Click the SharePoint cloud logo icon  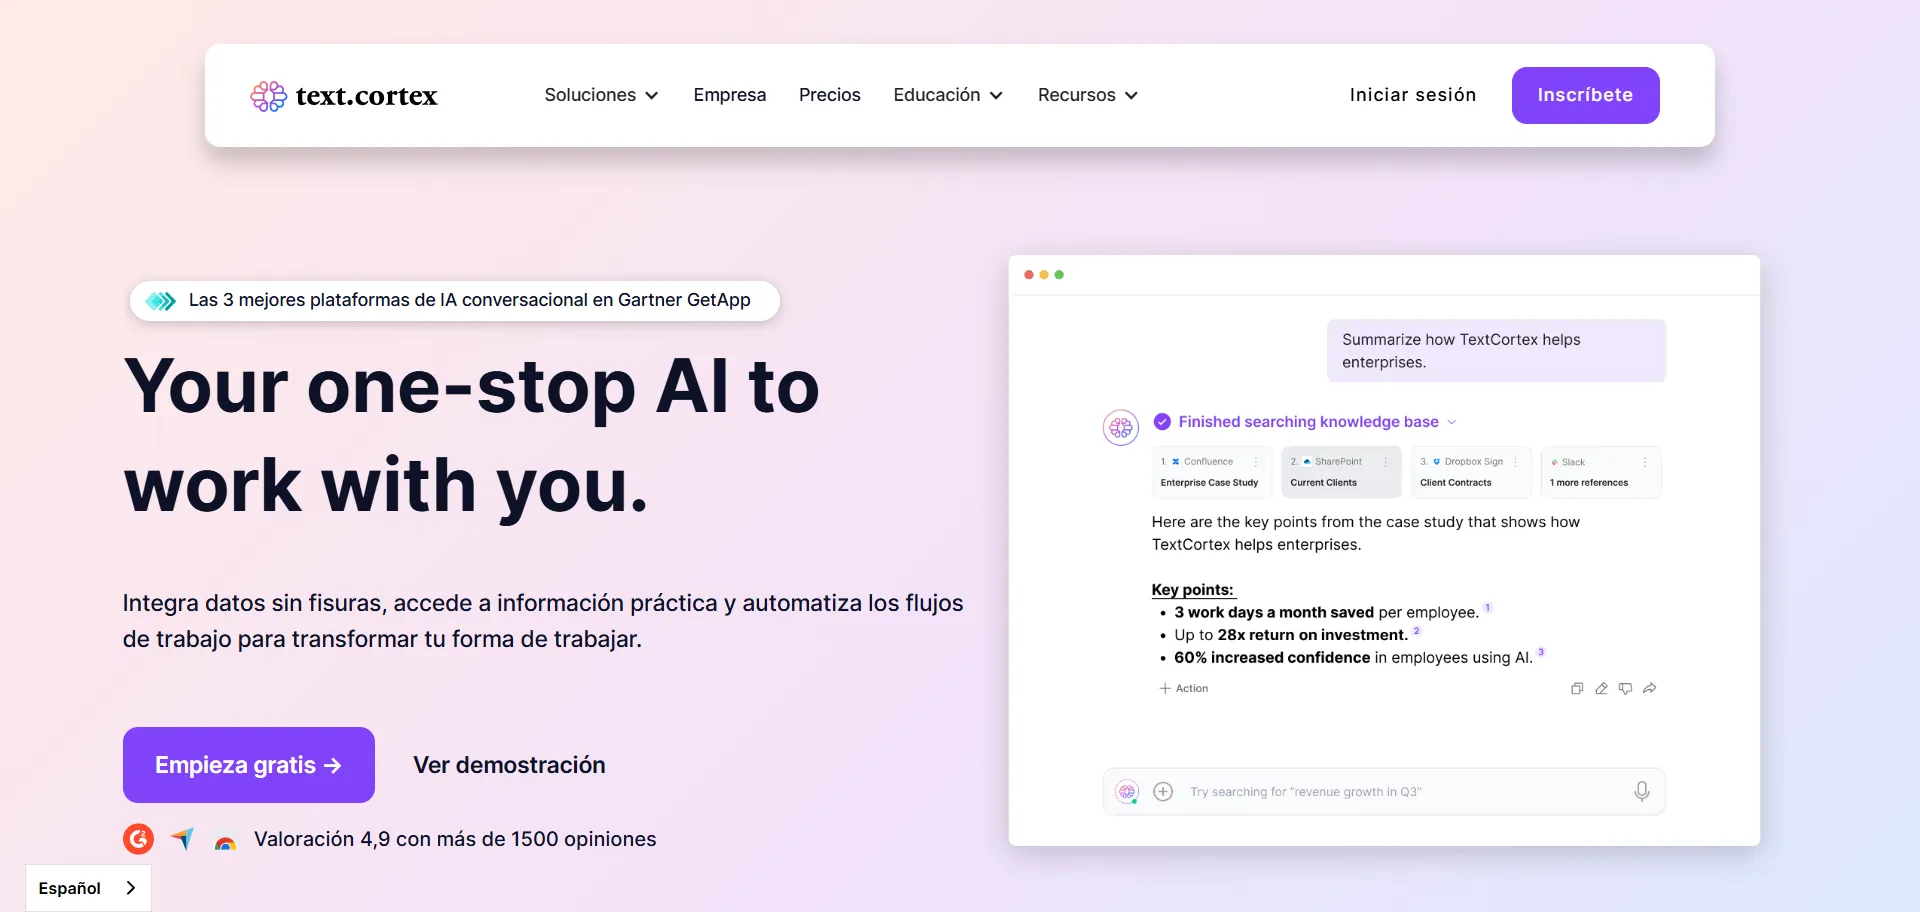click(x=1307, y=462)
